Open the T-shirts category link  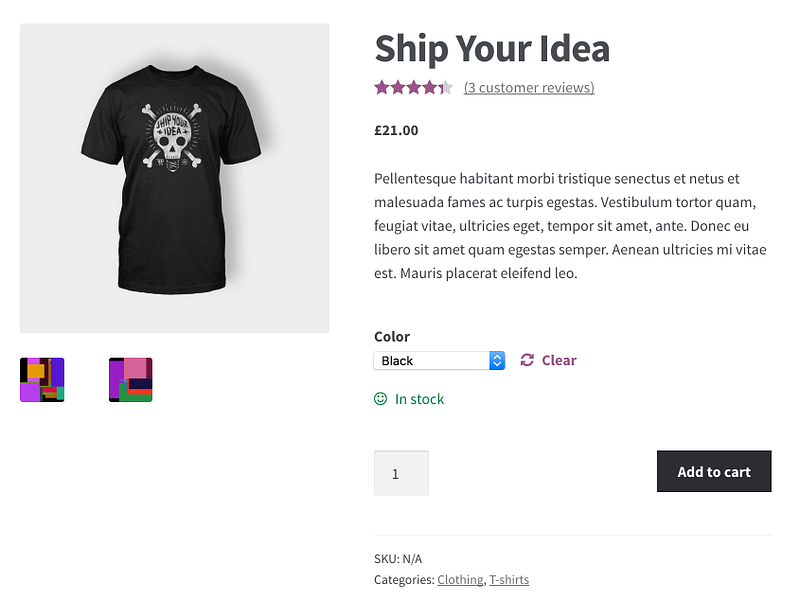tap(509, 580)
